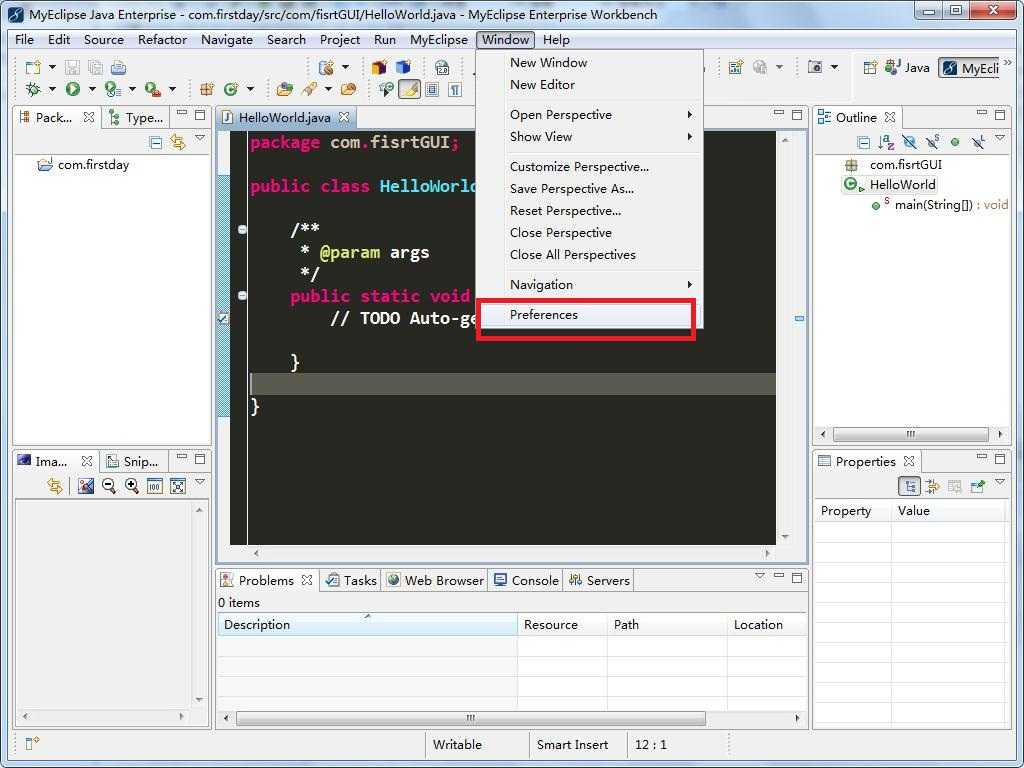Click Collapse All in Package Explorer
1024x768 pixels.
(x=155, y=142)
